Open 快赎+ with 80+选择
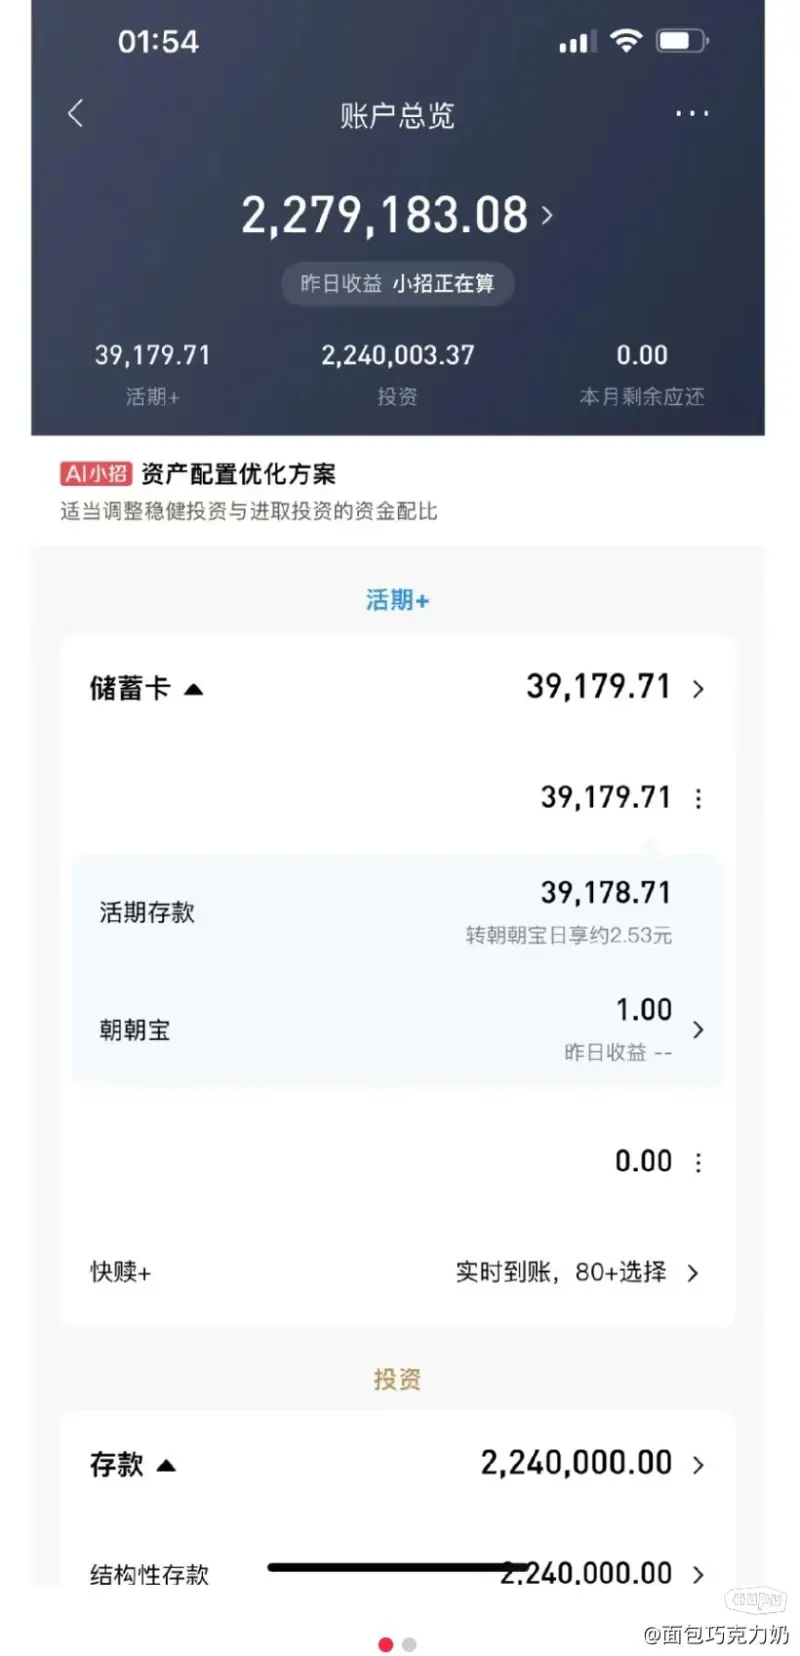This screenshot has height=1656, width=800. 576,1272
